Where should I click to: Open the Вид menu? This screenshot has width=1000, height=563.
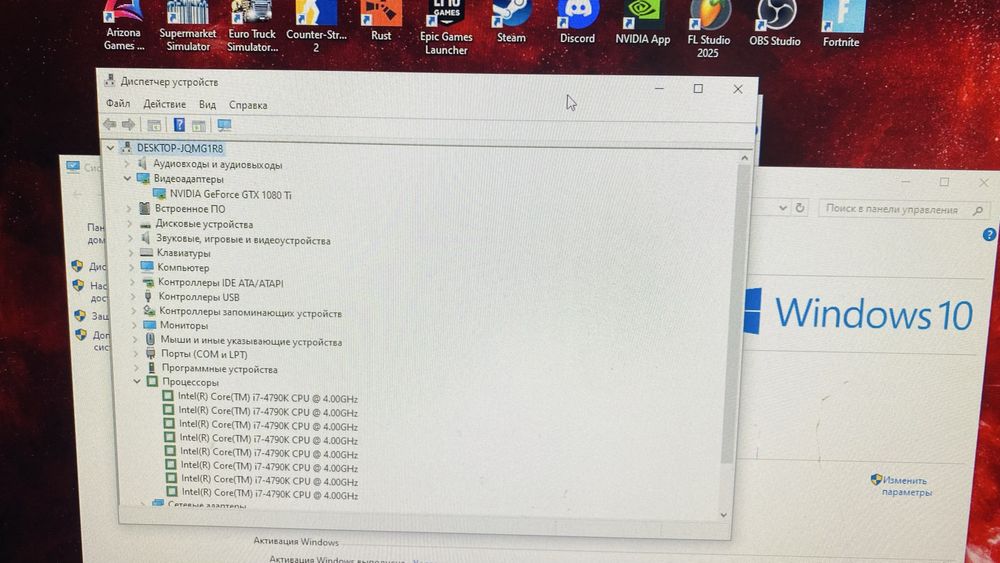coord(207,105)
